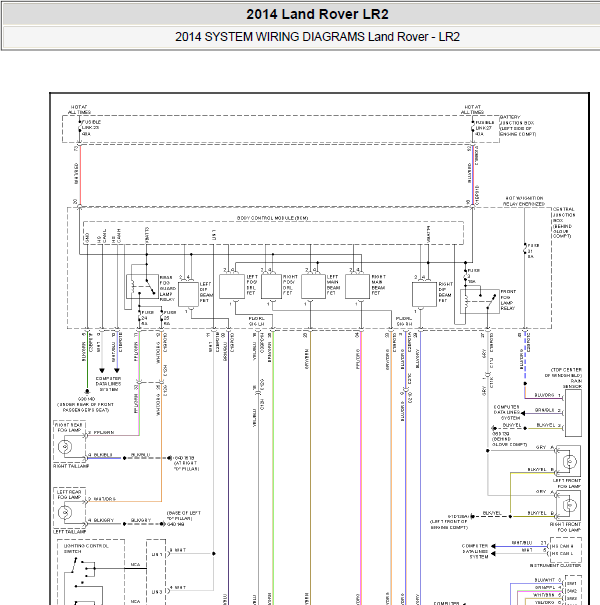
Task: Click the "RAIN SENSOR" label
Action: (x=571, y=384)
